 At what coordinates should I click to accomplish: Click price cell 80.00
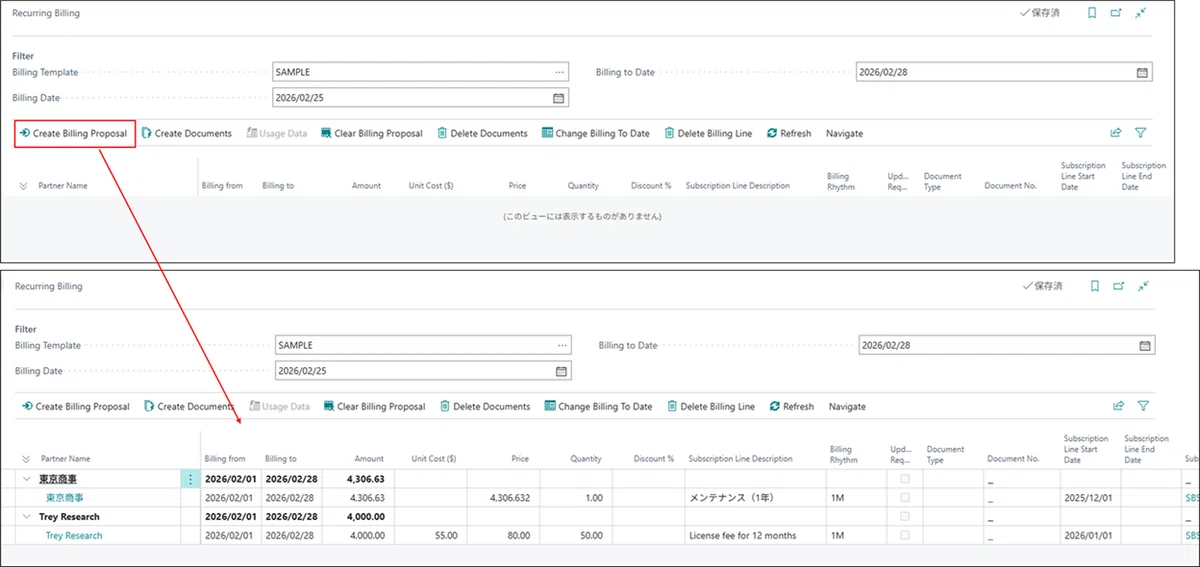517,536
